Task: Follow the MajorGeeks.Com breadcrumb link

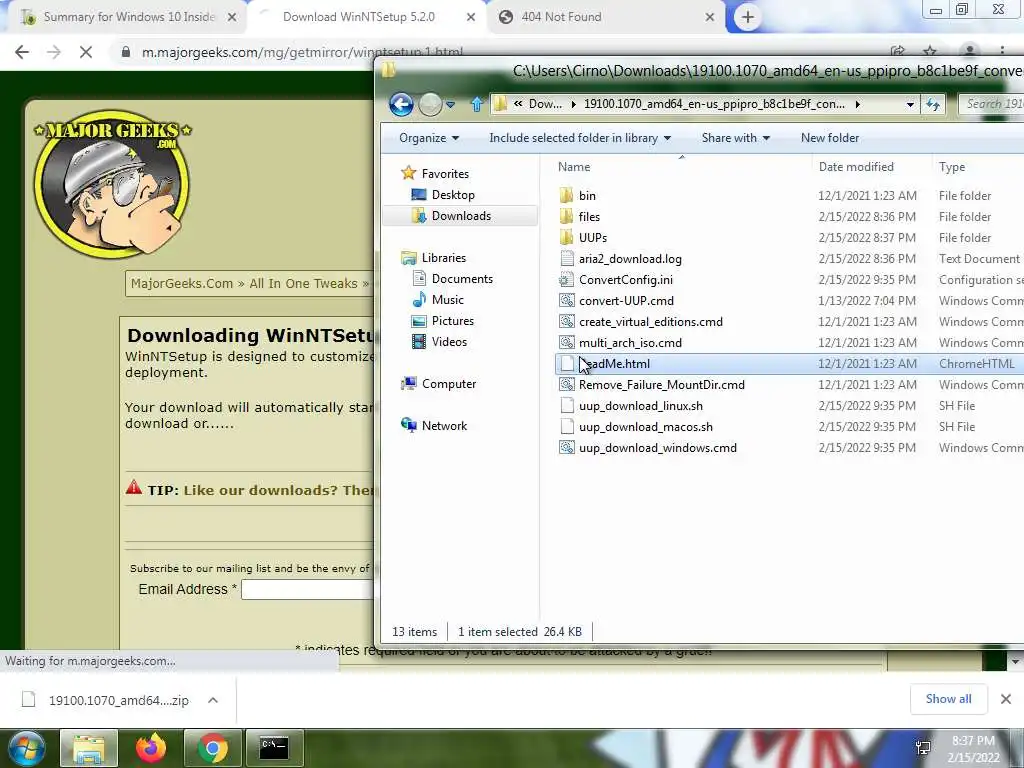Action: coord(182,283)
